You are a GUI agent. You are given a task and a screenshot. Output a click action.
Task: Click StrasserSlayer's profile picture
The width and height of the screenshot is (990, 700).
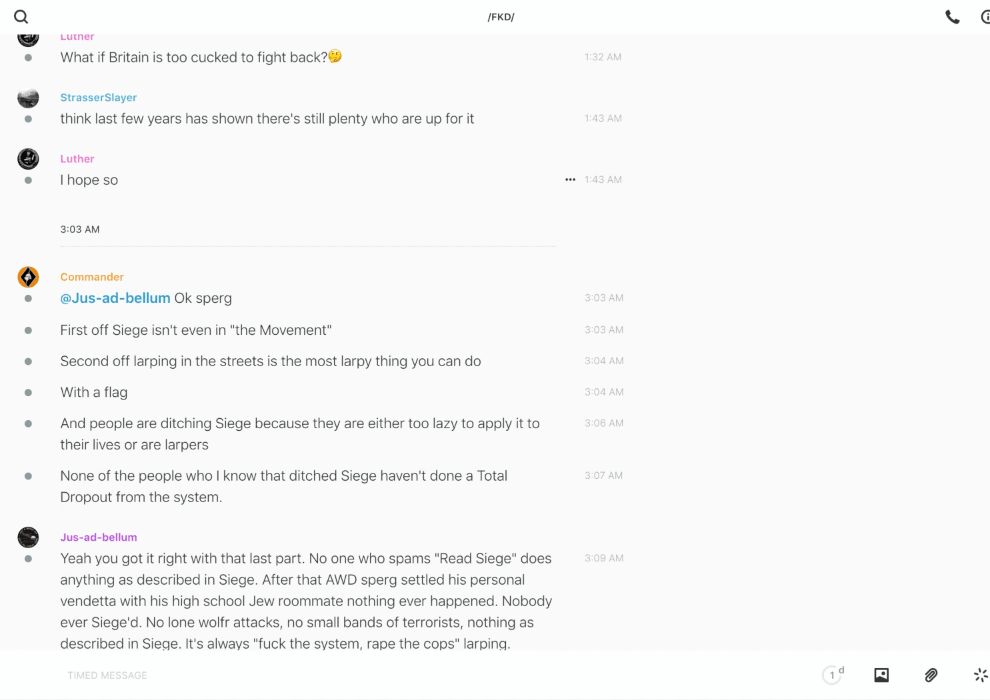(x=28, y=98)
